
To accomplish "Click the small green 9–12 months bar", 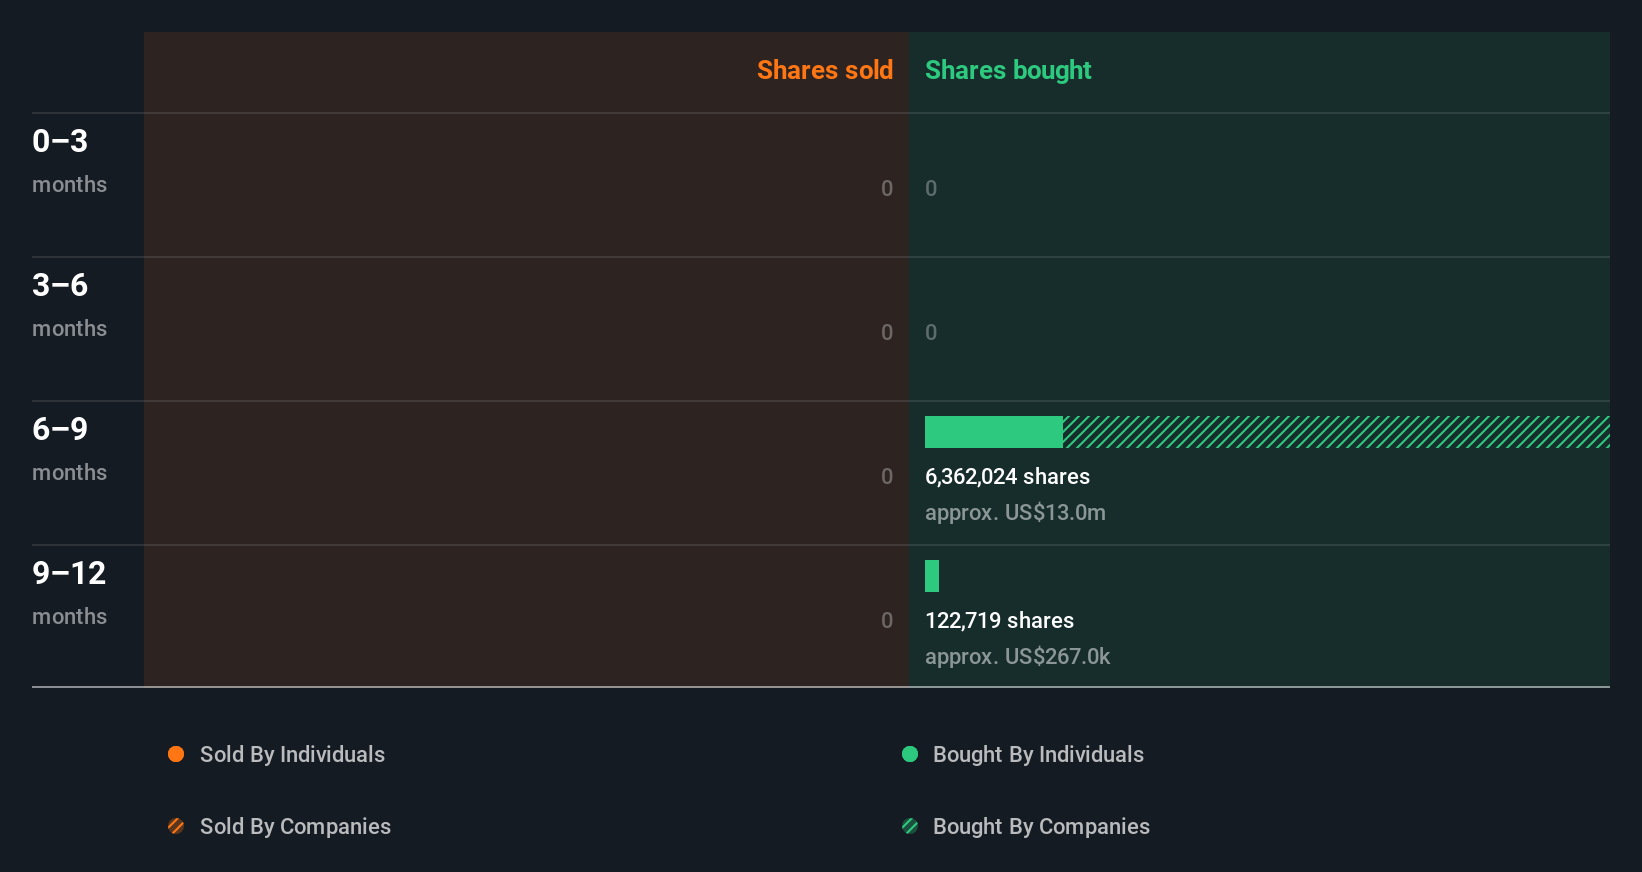I will click(x=932, y=576).
